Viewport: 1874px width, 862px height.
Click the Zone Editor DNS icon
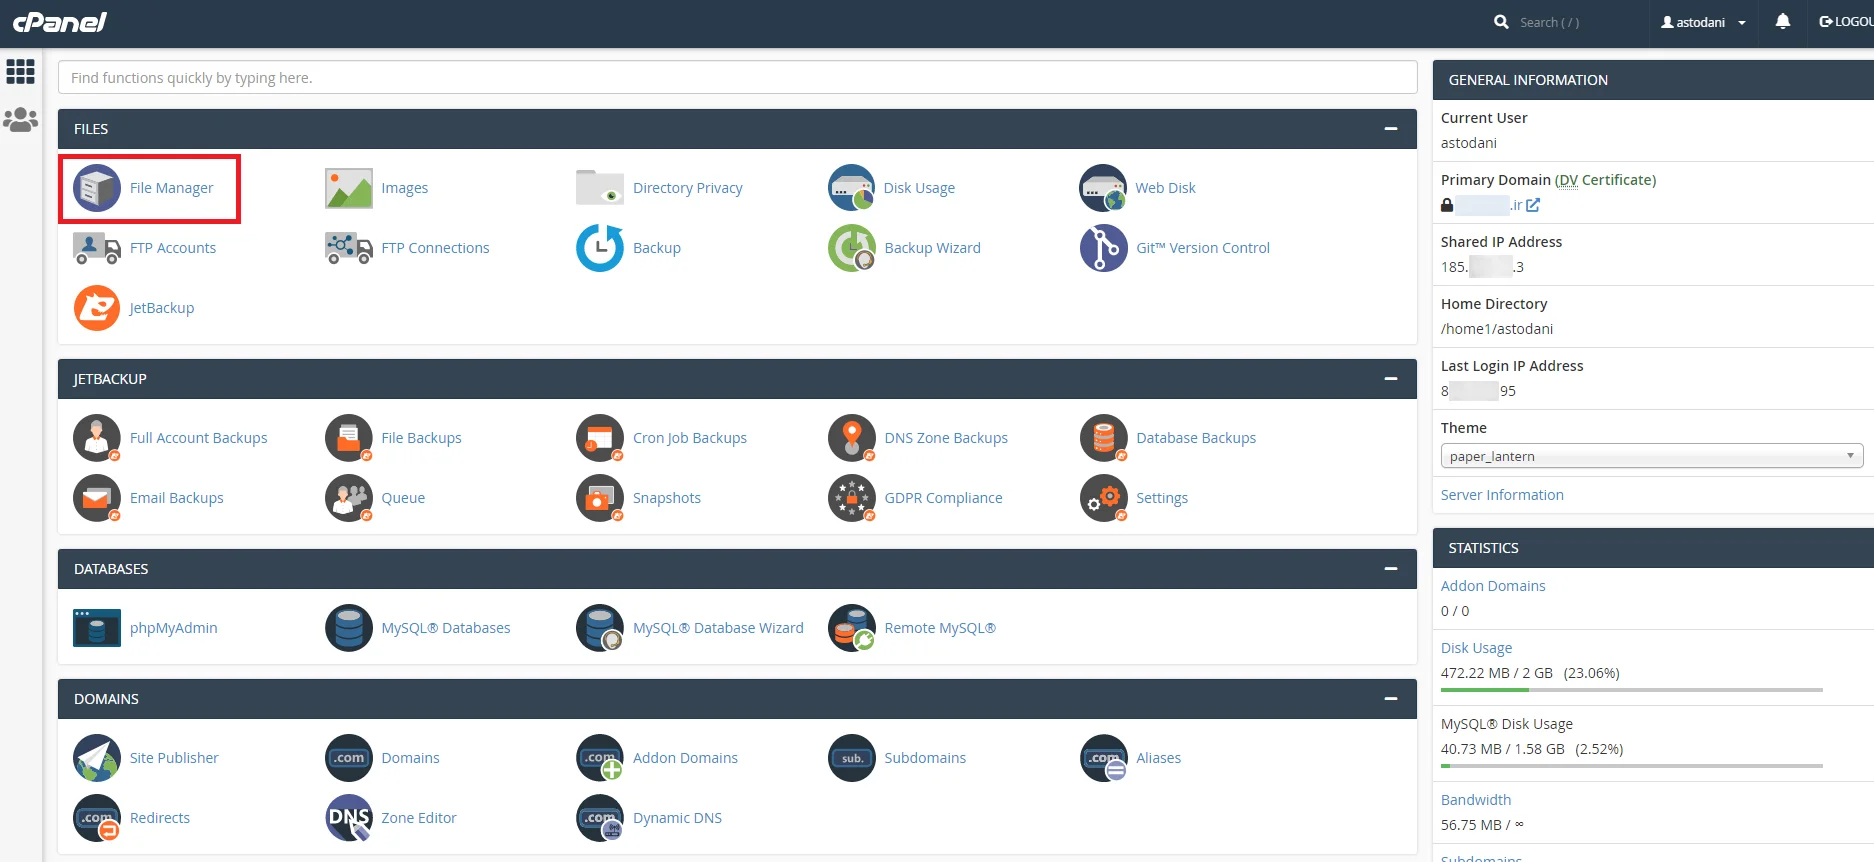pyautogui.click(x=348, y=818)
